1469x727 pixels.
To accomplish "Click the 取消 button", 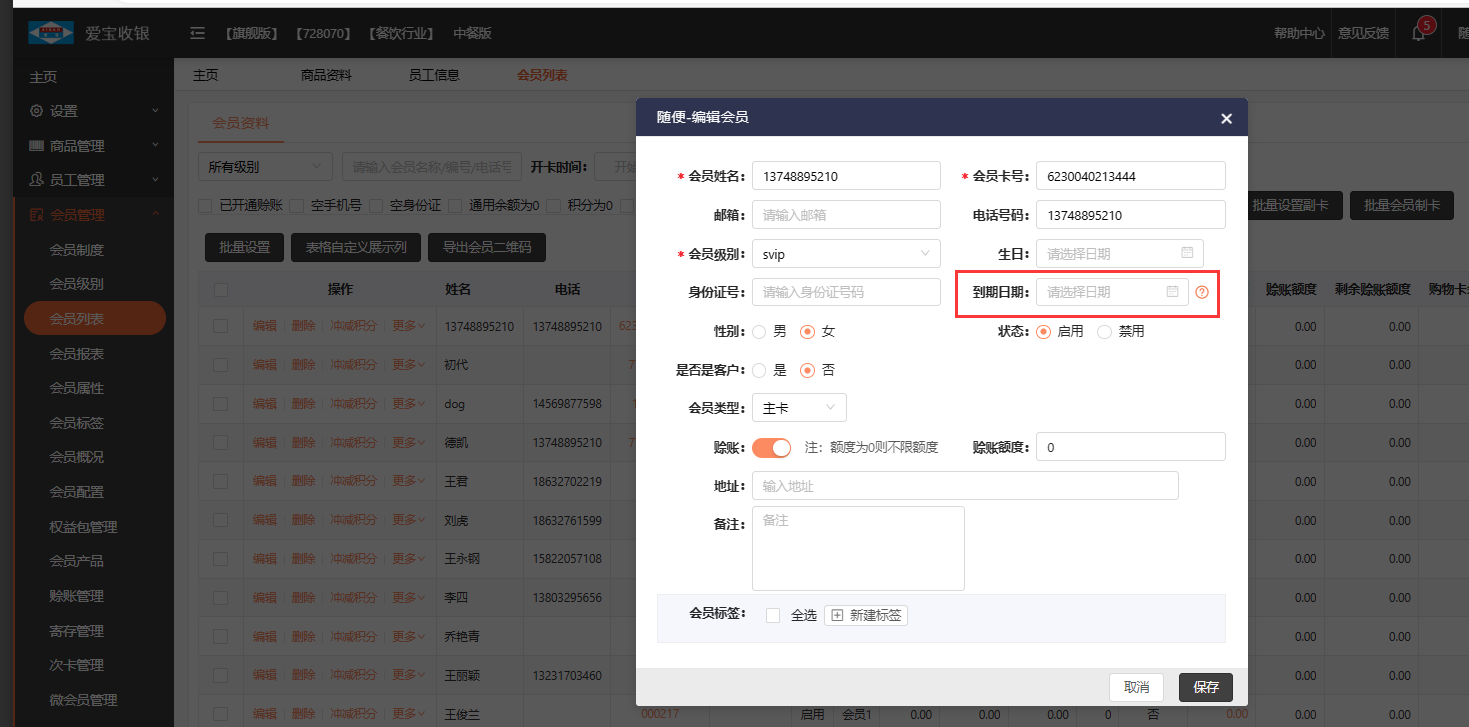I will [x=1136, y=687].
